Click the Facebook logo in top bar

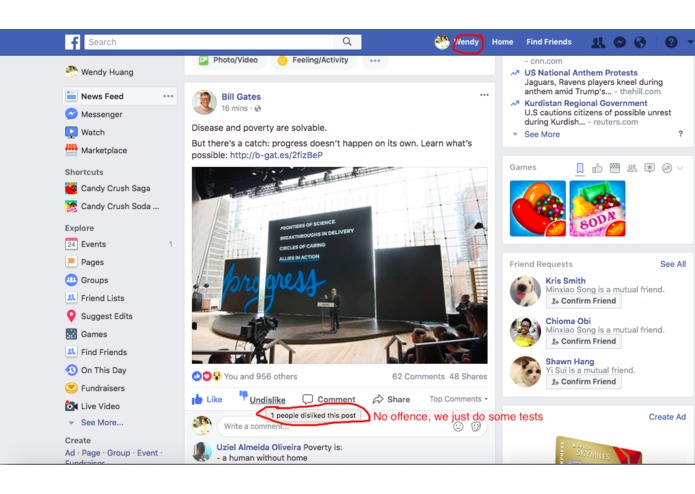(73, 42)
